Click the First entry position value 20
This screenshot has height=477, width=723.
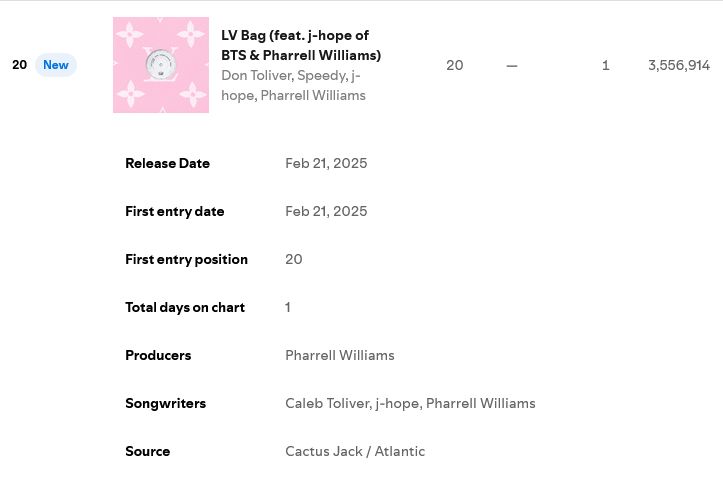(x=293, y=259)
